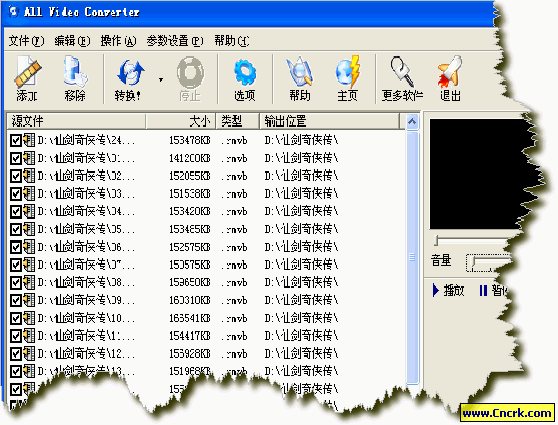Select source file D:\仙剑奇侠传\09...
The height and width of the screenshot is (425, 558).
[86, 301]
